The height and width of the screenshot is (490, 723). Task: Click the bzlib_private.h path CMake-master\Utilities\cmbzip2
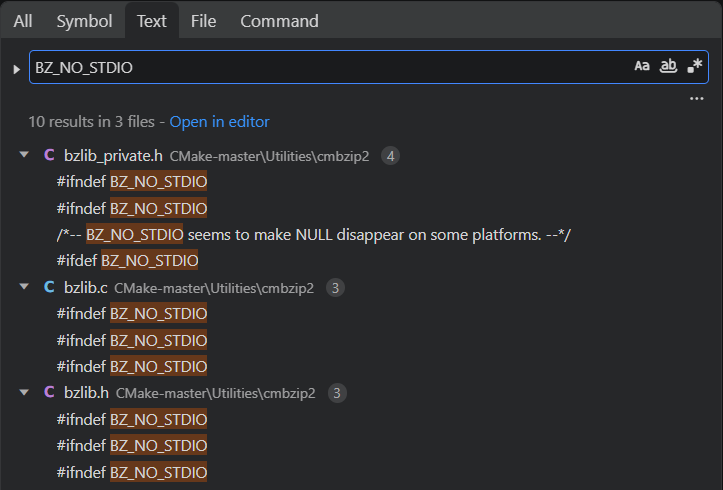270,156
